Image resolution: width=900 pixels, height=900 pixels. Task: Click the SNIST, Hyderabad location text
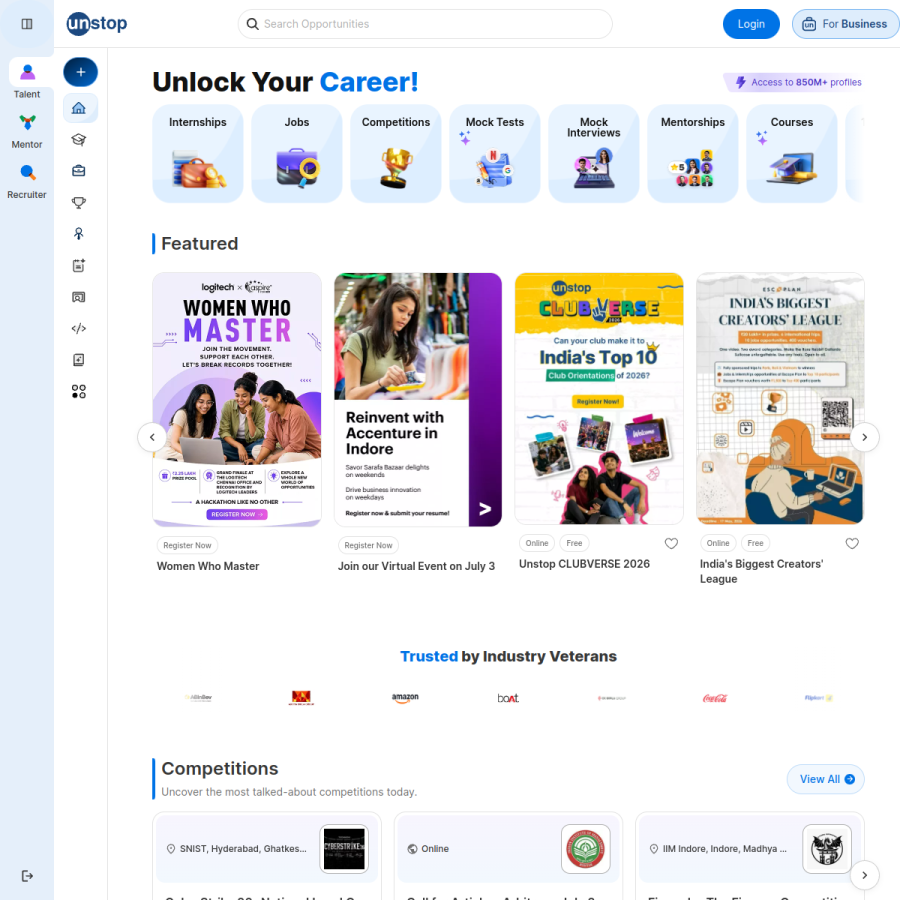[243, 849]
